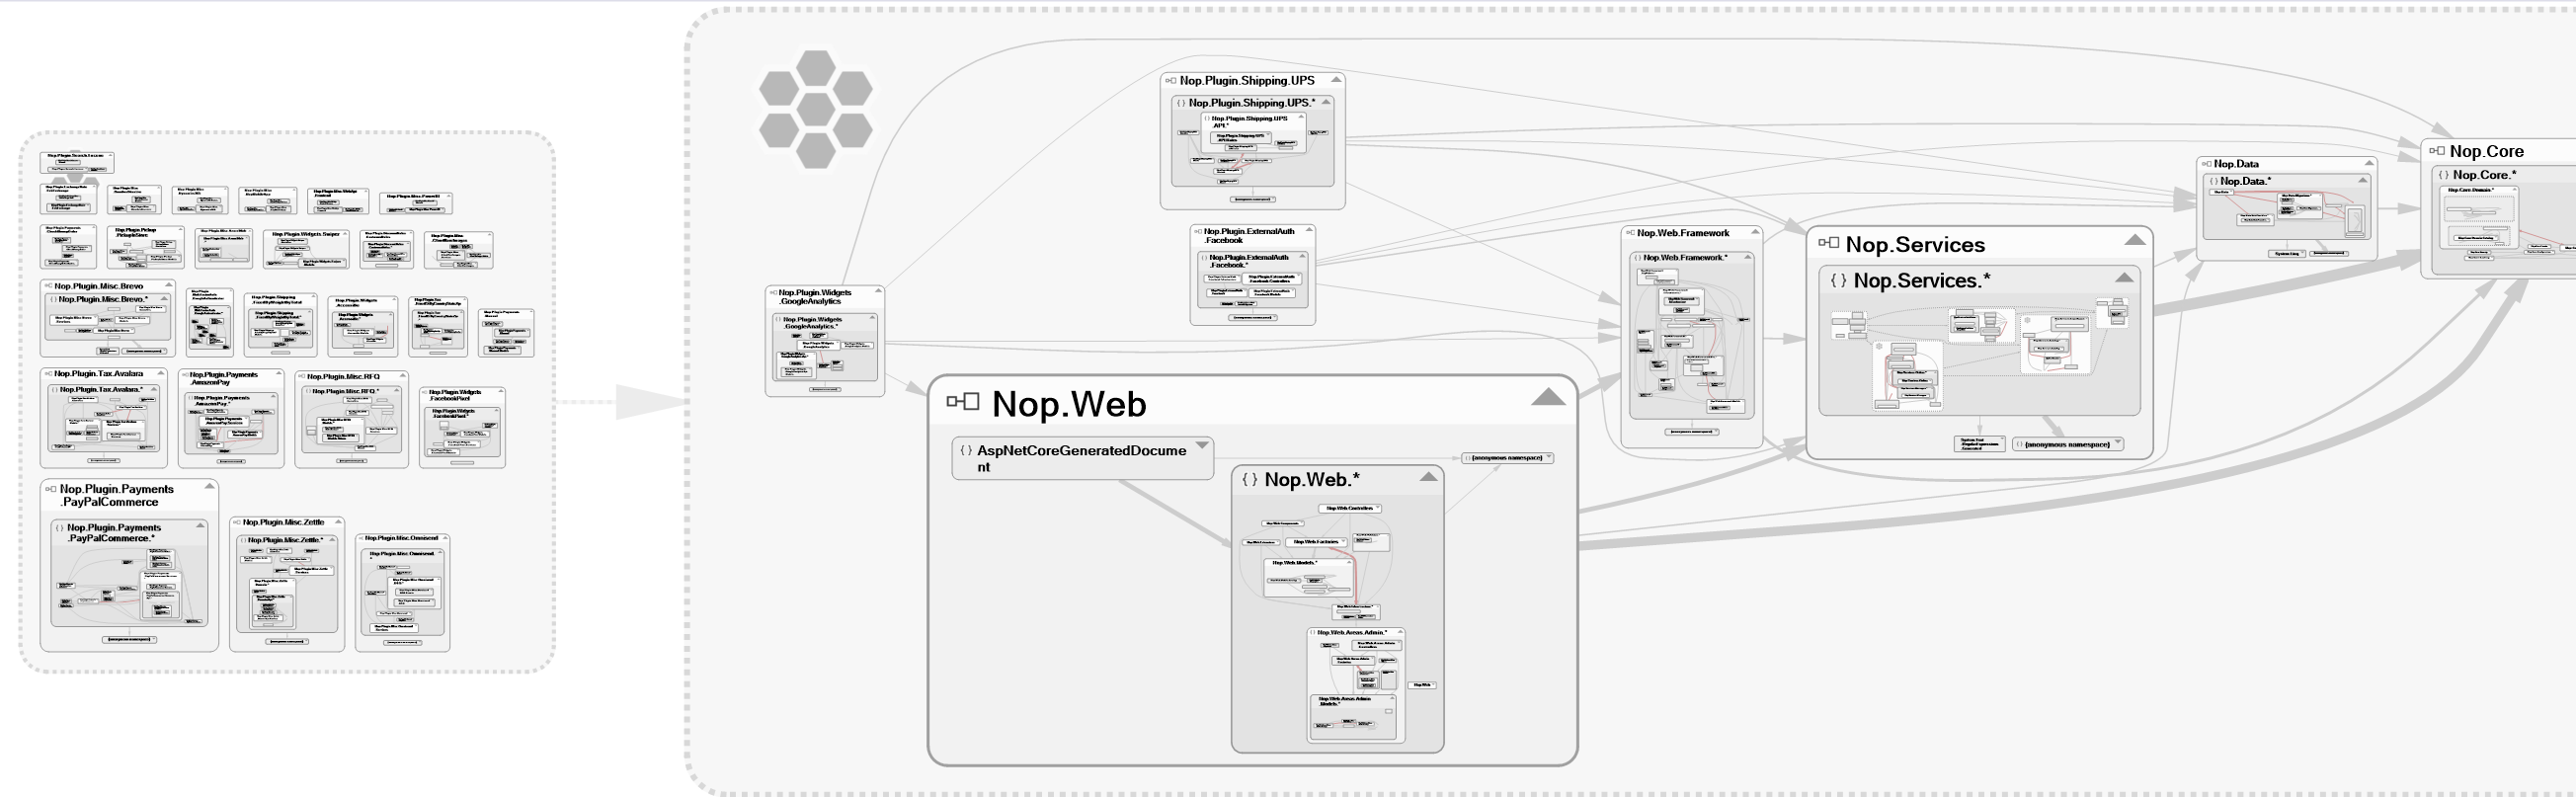This screenshot has width=2576, height=797.
Task: Click the Nop.Data assembly icon
Action: pos(2207,164)
